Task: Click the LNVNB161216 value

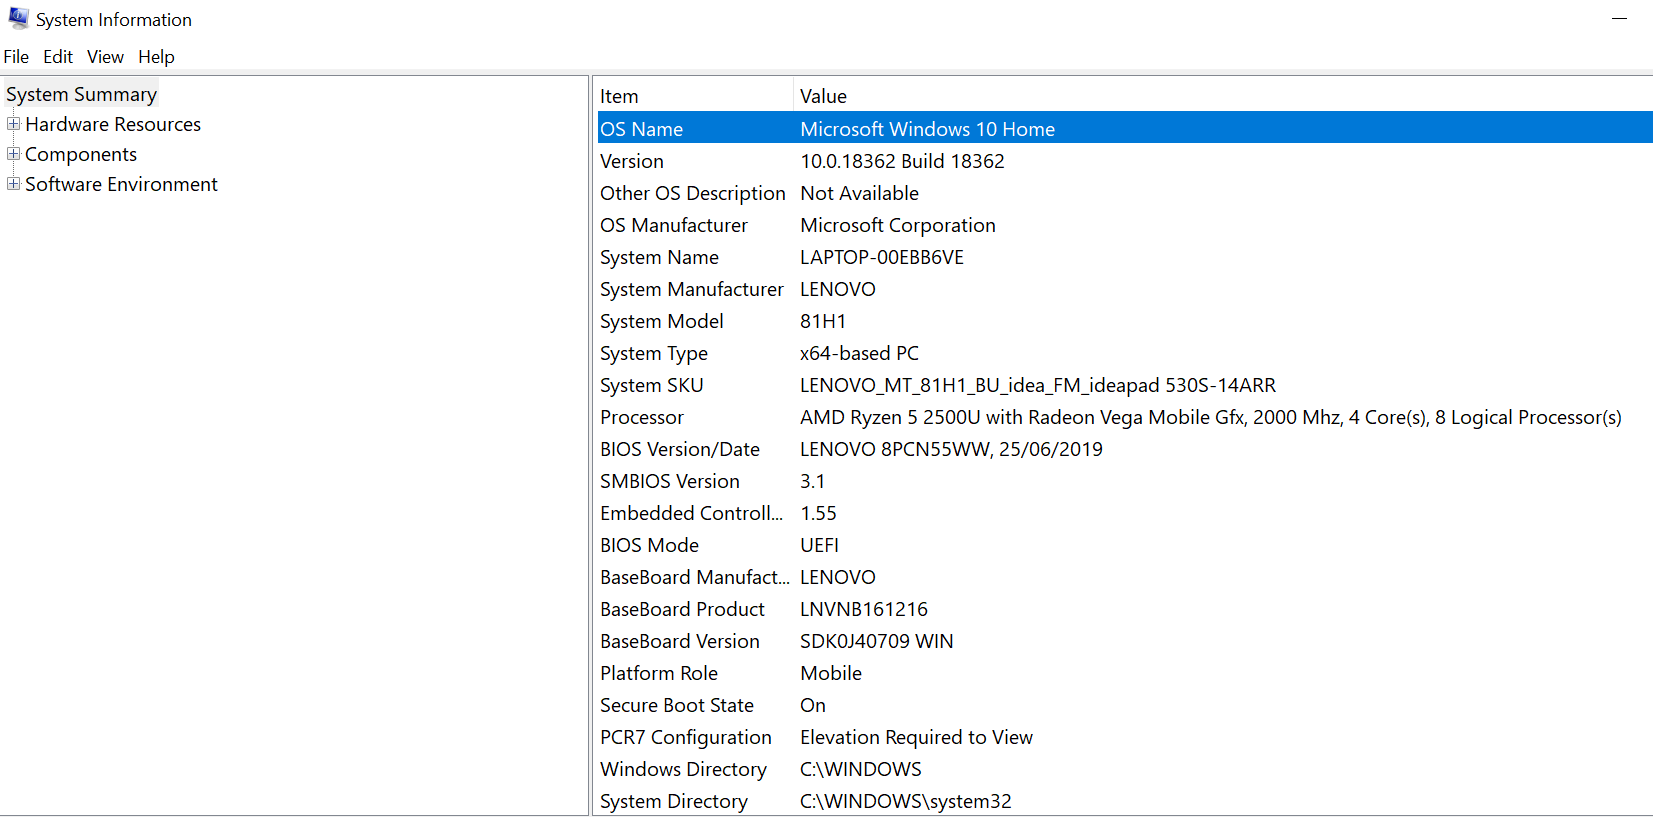Action: pos(864,609)
